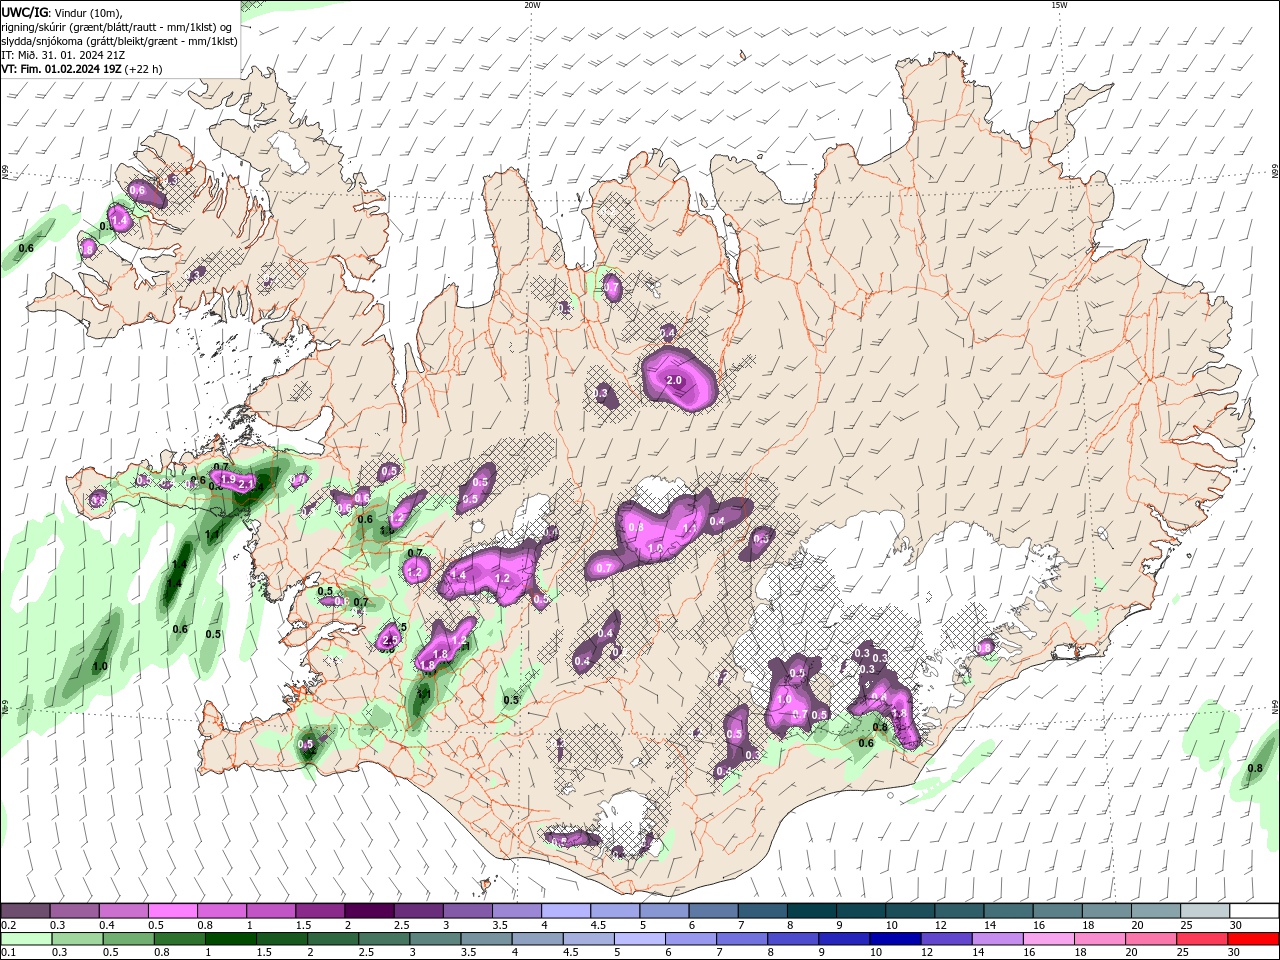Click the 1.0 rain value in the green band off the west coast
The image size is (1280, 960).
[100, 666]
